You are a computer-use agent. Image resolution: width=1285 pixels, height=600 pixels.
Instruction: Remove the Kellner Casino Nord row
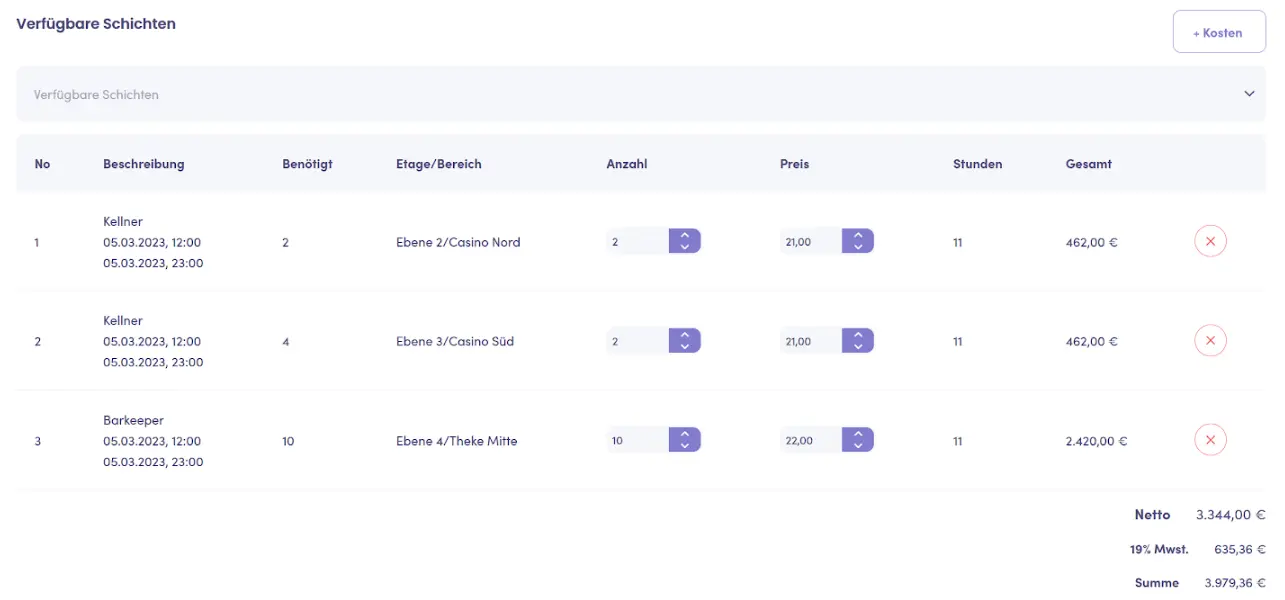pos(1210,242)
